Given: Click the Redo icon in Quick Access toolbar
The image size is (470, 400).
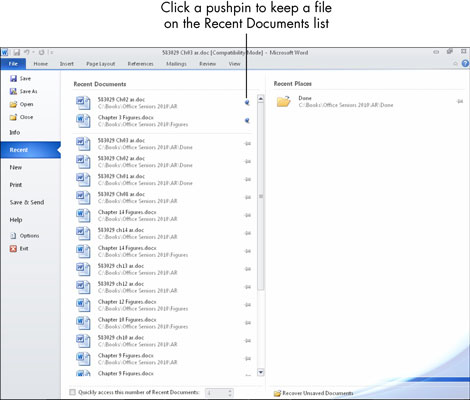Looking at the screenshot, I should (x=41, y=52).
